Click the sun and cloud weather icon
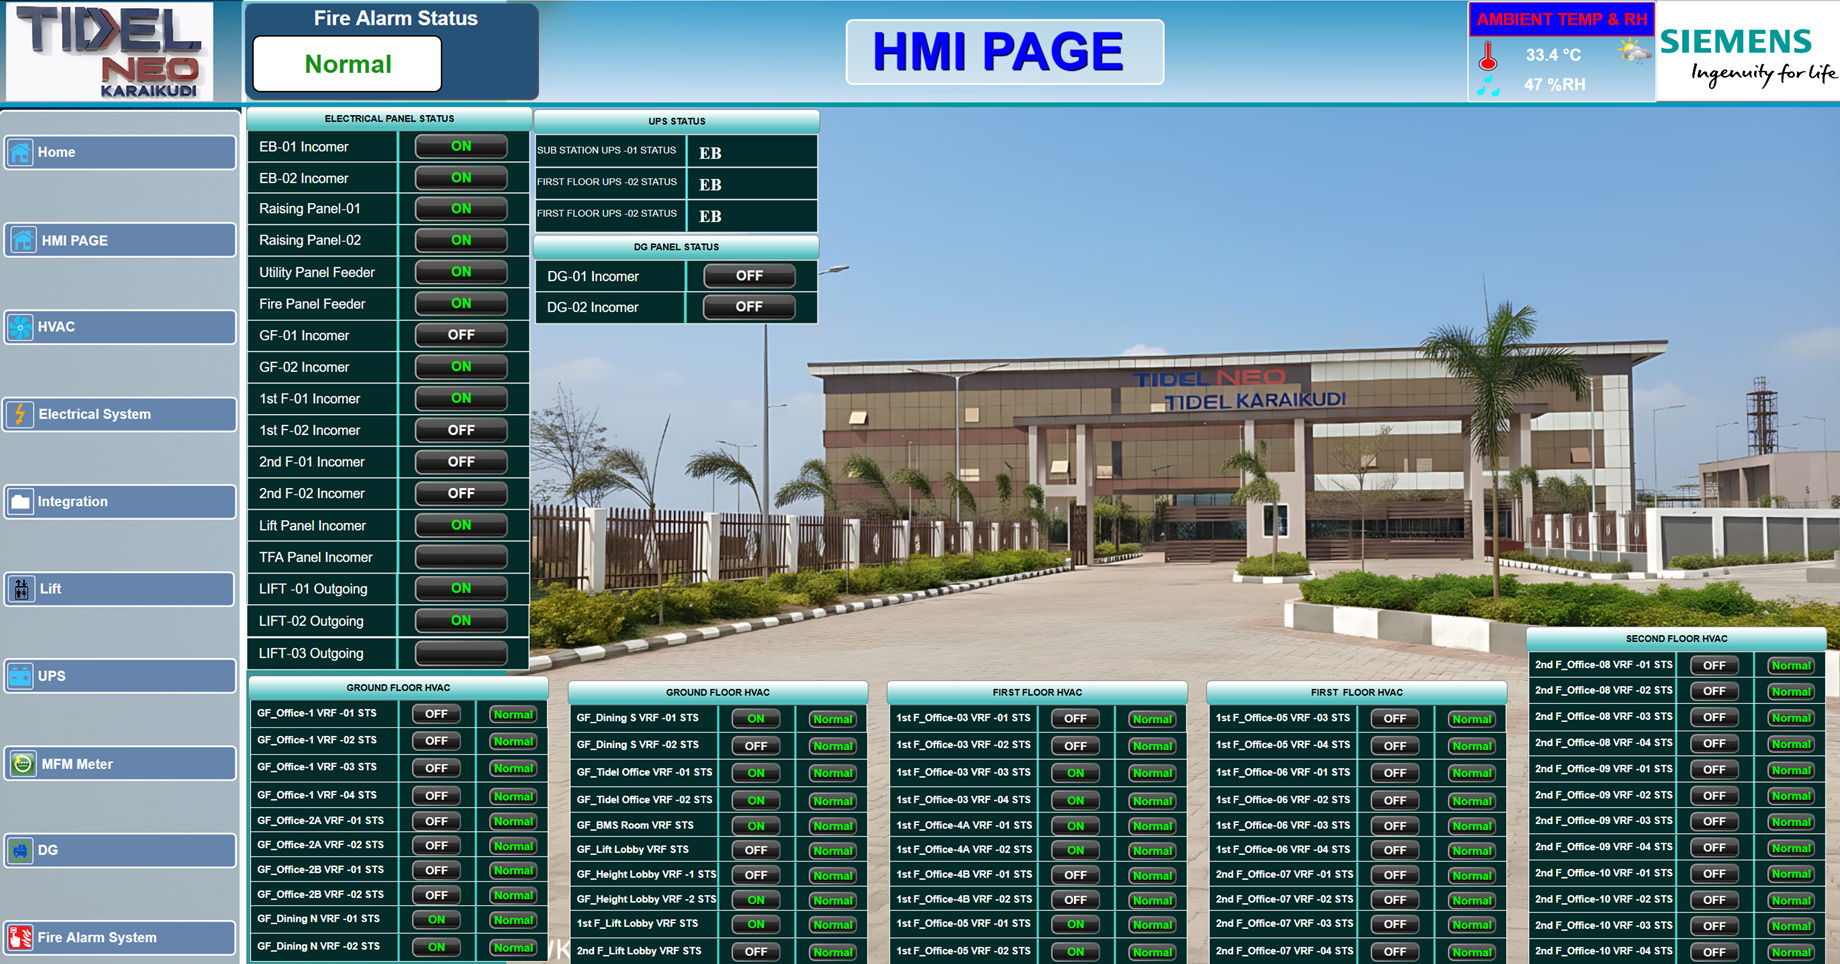Viewport: 1840px width, 964px height. 1634,51
